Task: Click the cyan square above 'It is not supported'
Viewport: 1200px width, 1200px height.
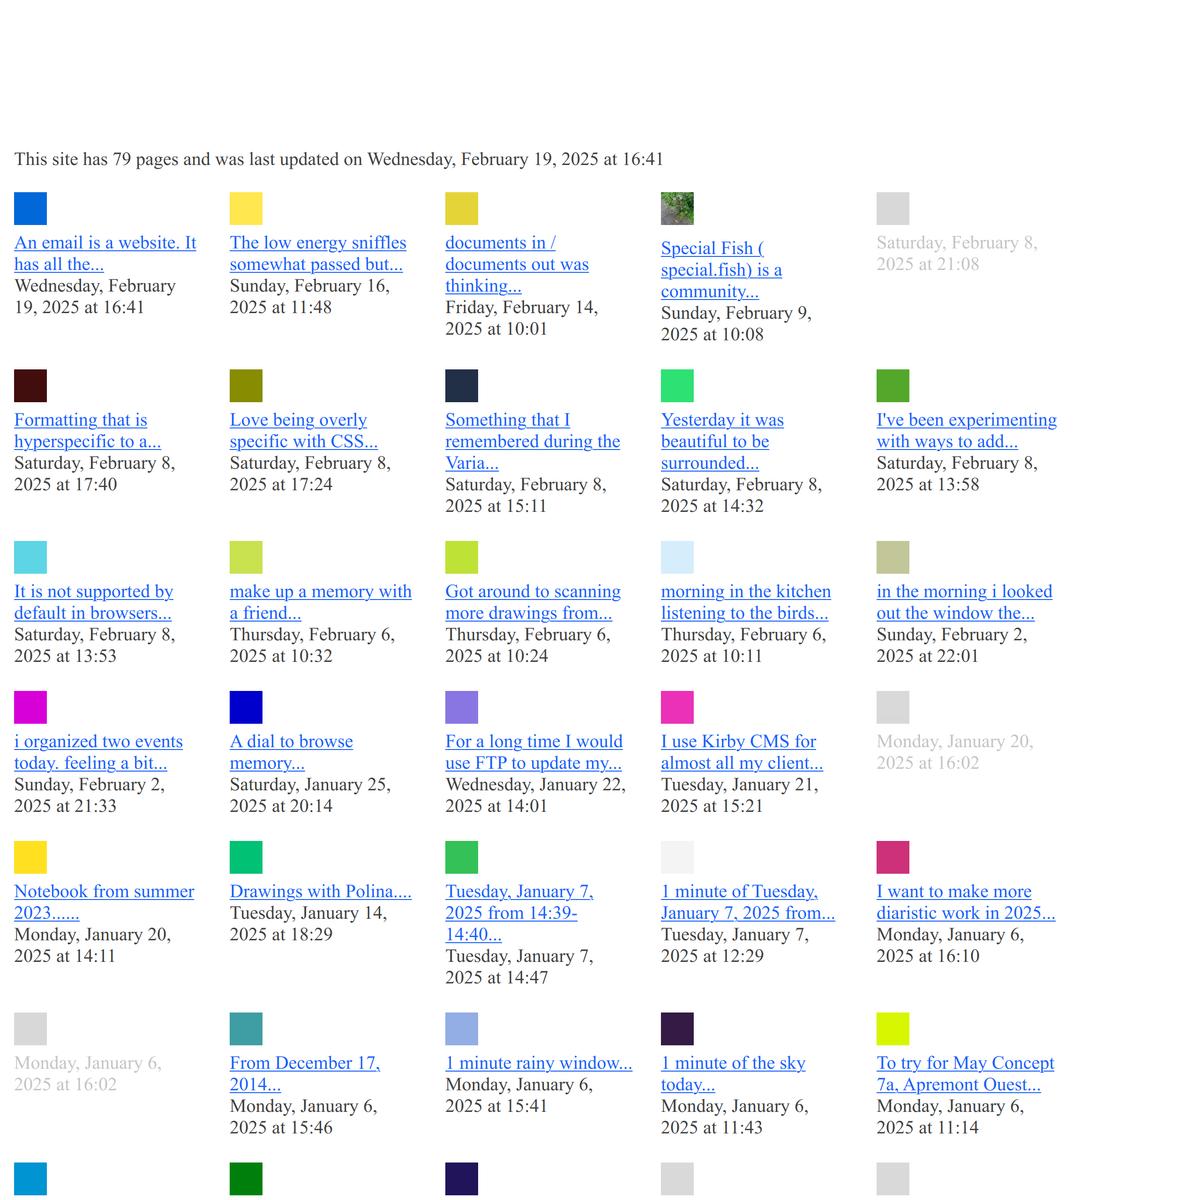Action: pos(30,557)
